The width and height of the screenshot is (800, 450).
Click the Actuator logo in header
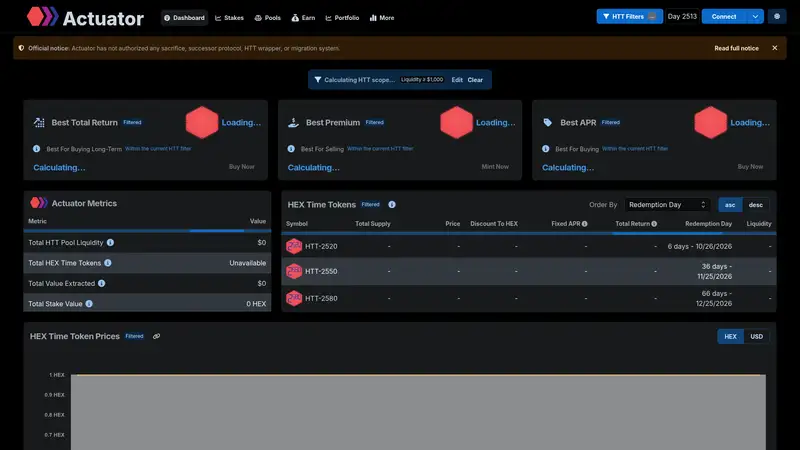[85, 18]
